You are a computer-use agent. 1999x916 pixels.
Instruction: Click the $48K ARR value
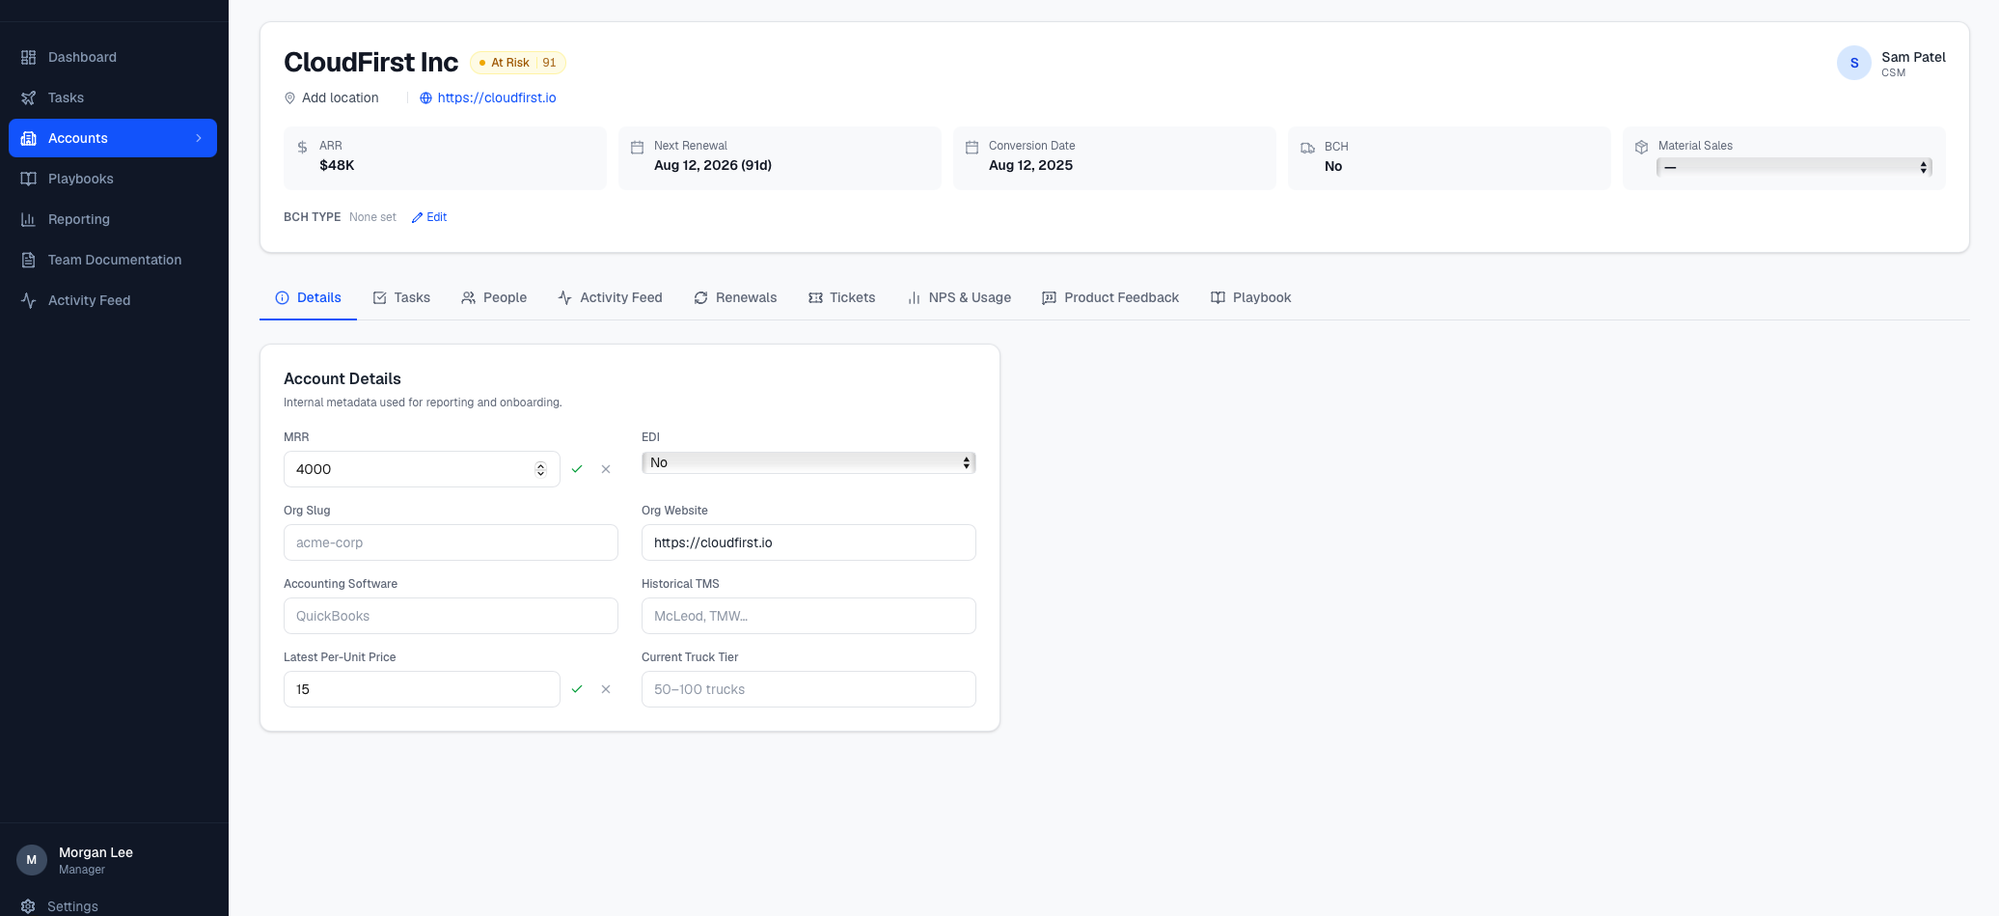pos(337,165)
